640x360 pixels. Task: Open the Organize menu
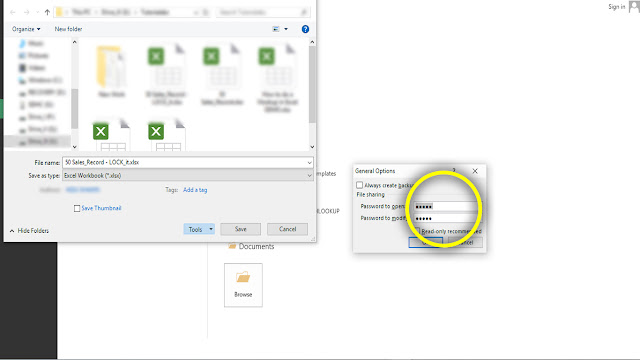click(26, 29)
